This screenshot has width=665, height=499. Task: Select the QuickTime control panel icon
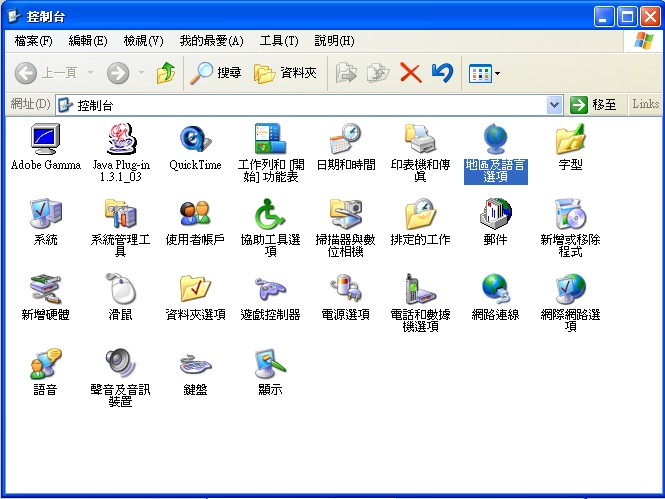195,139
